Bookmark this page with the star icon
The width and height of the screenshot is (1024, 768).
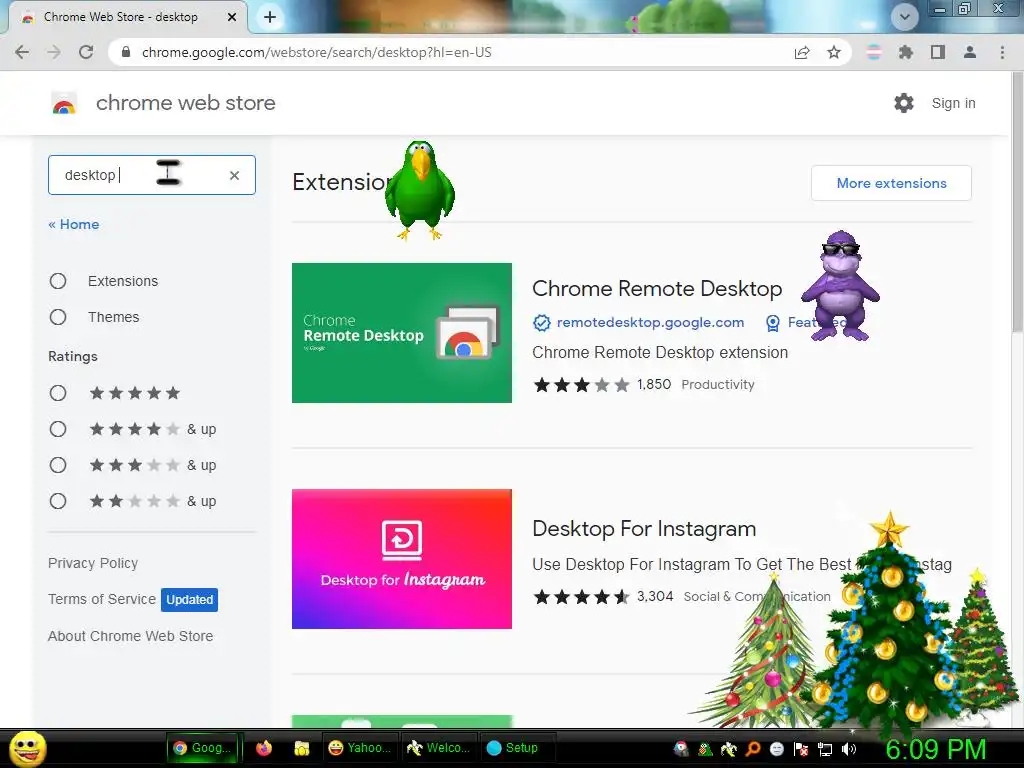tap(834, 52)
